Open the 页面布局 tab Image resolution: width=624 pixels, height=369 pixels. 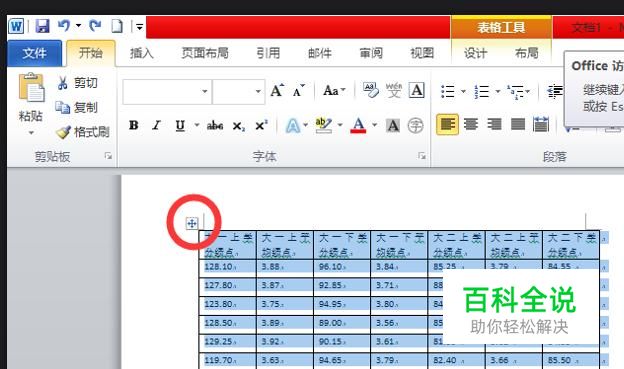coord(205,53)
